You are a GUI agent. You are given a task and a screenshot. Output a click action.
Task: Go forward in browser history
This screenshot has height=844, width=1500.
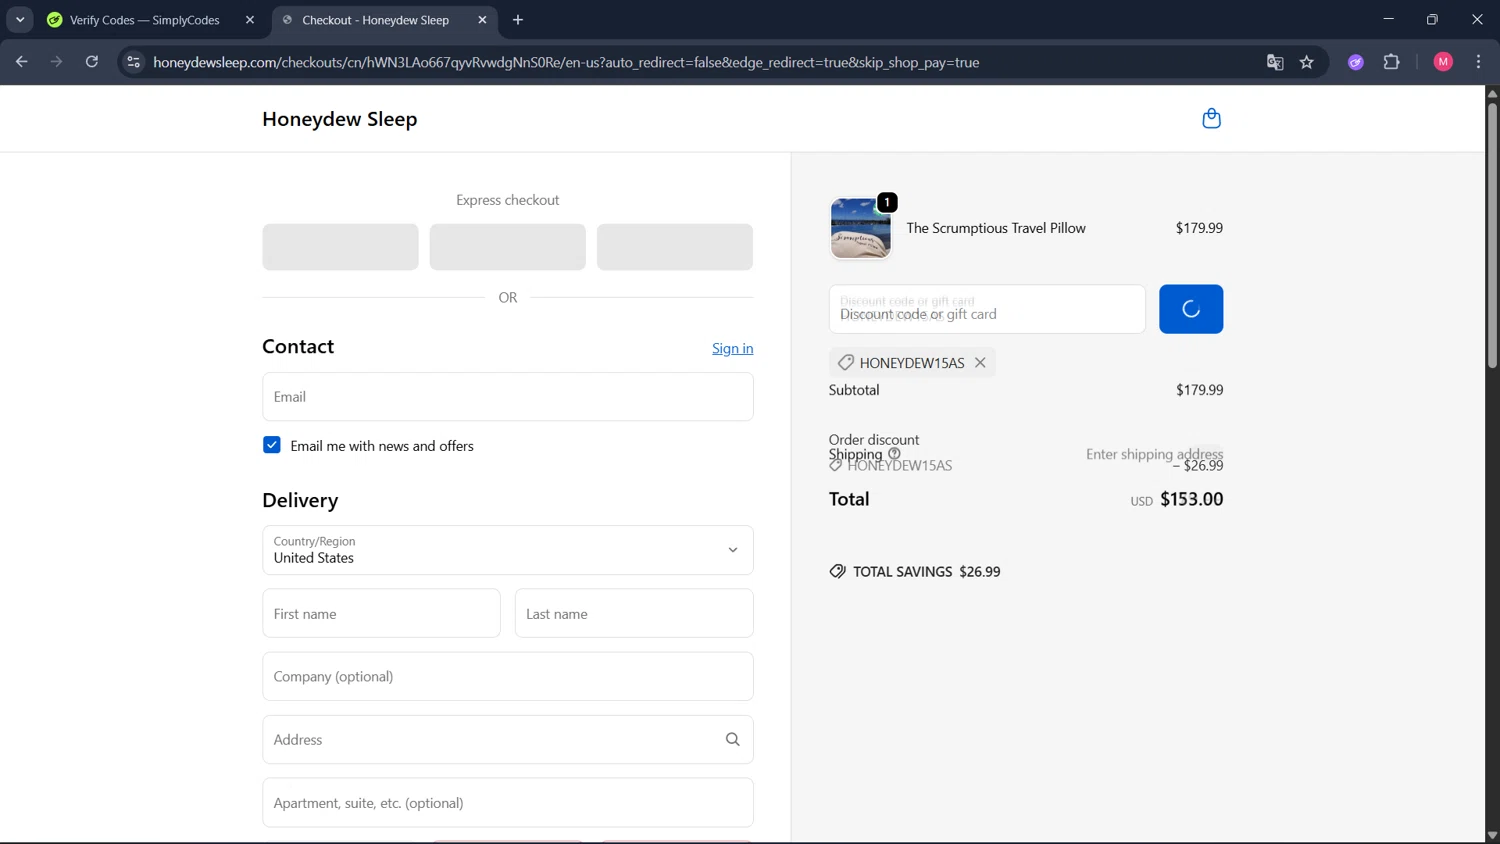click(56, 62)
